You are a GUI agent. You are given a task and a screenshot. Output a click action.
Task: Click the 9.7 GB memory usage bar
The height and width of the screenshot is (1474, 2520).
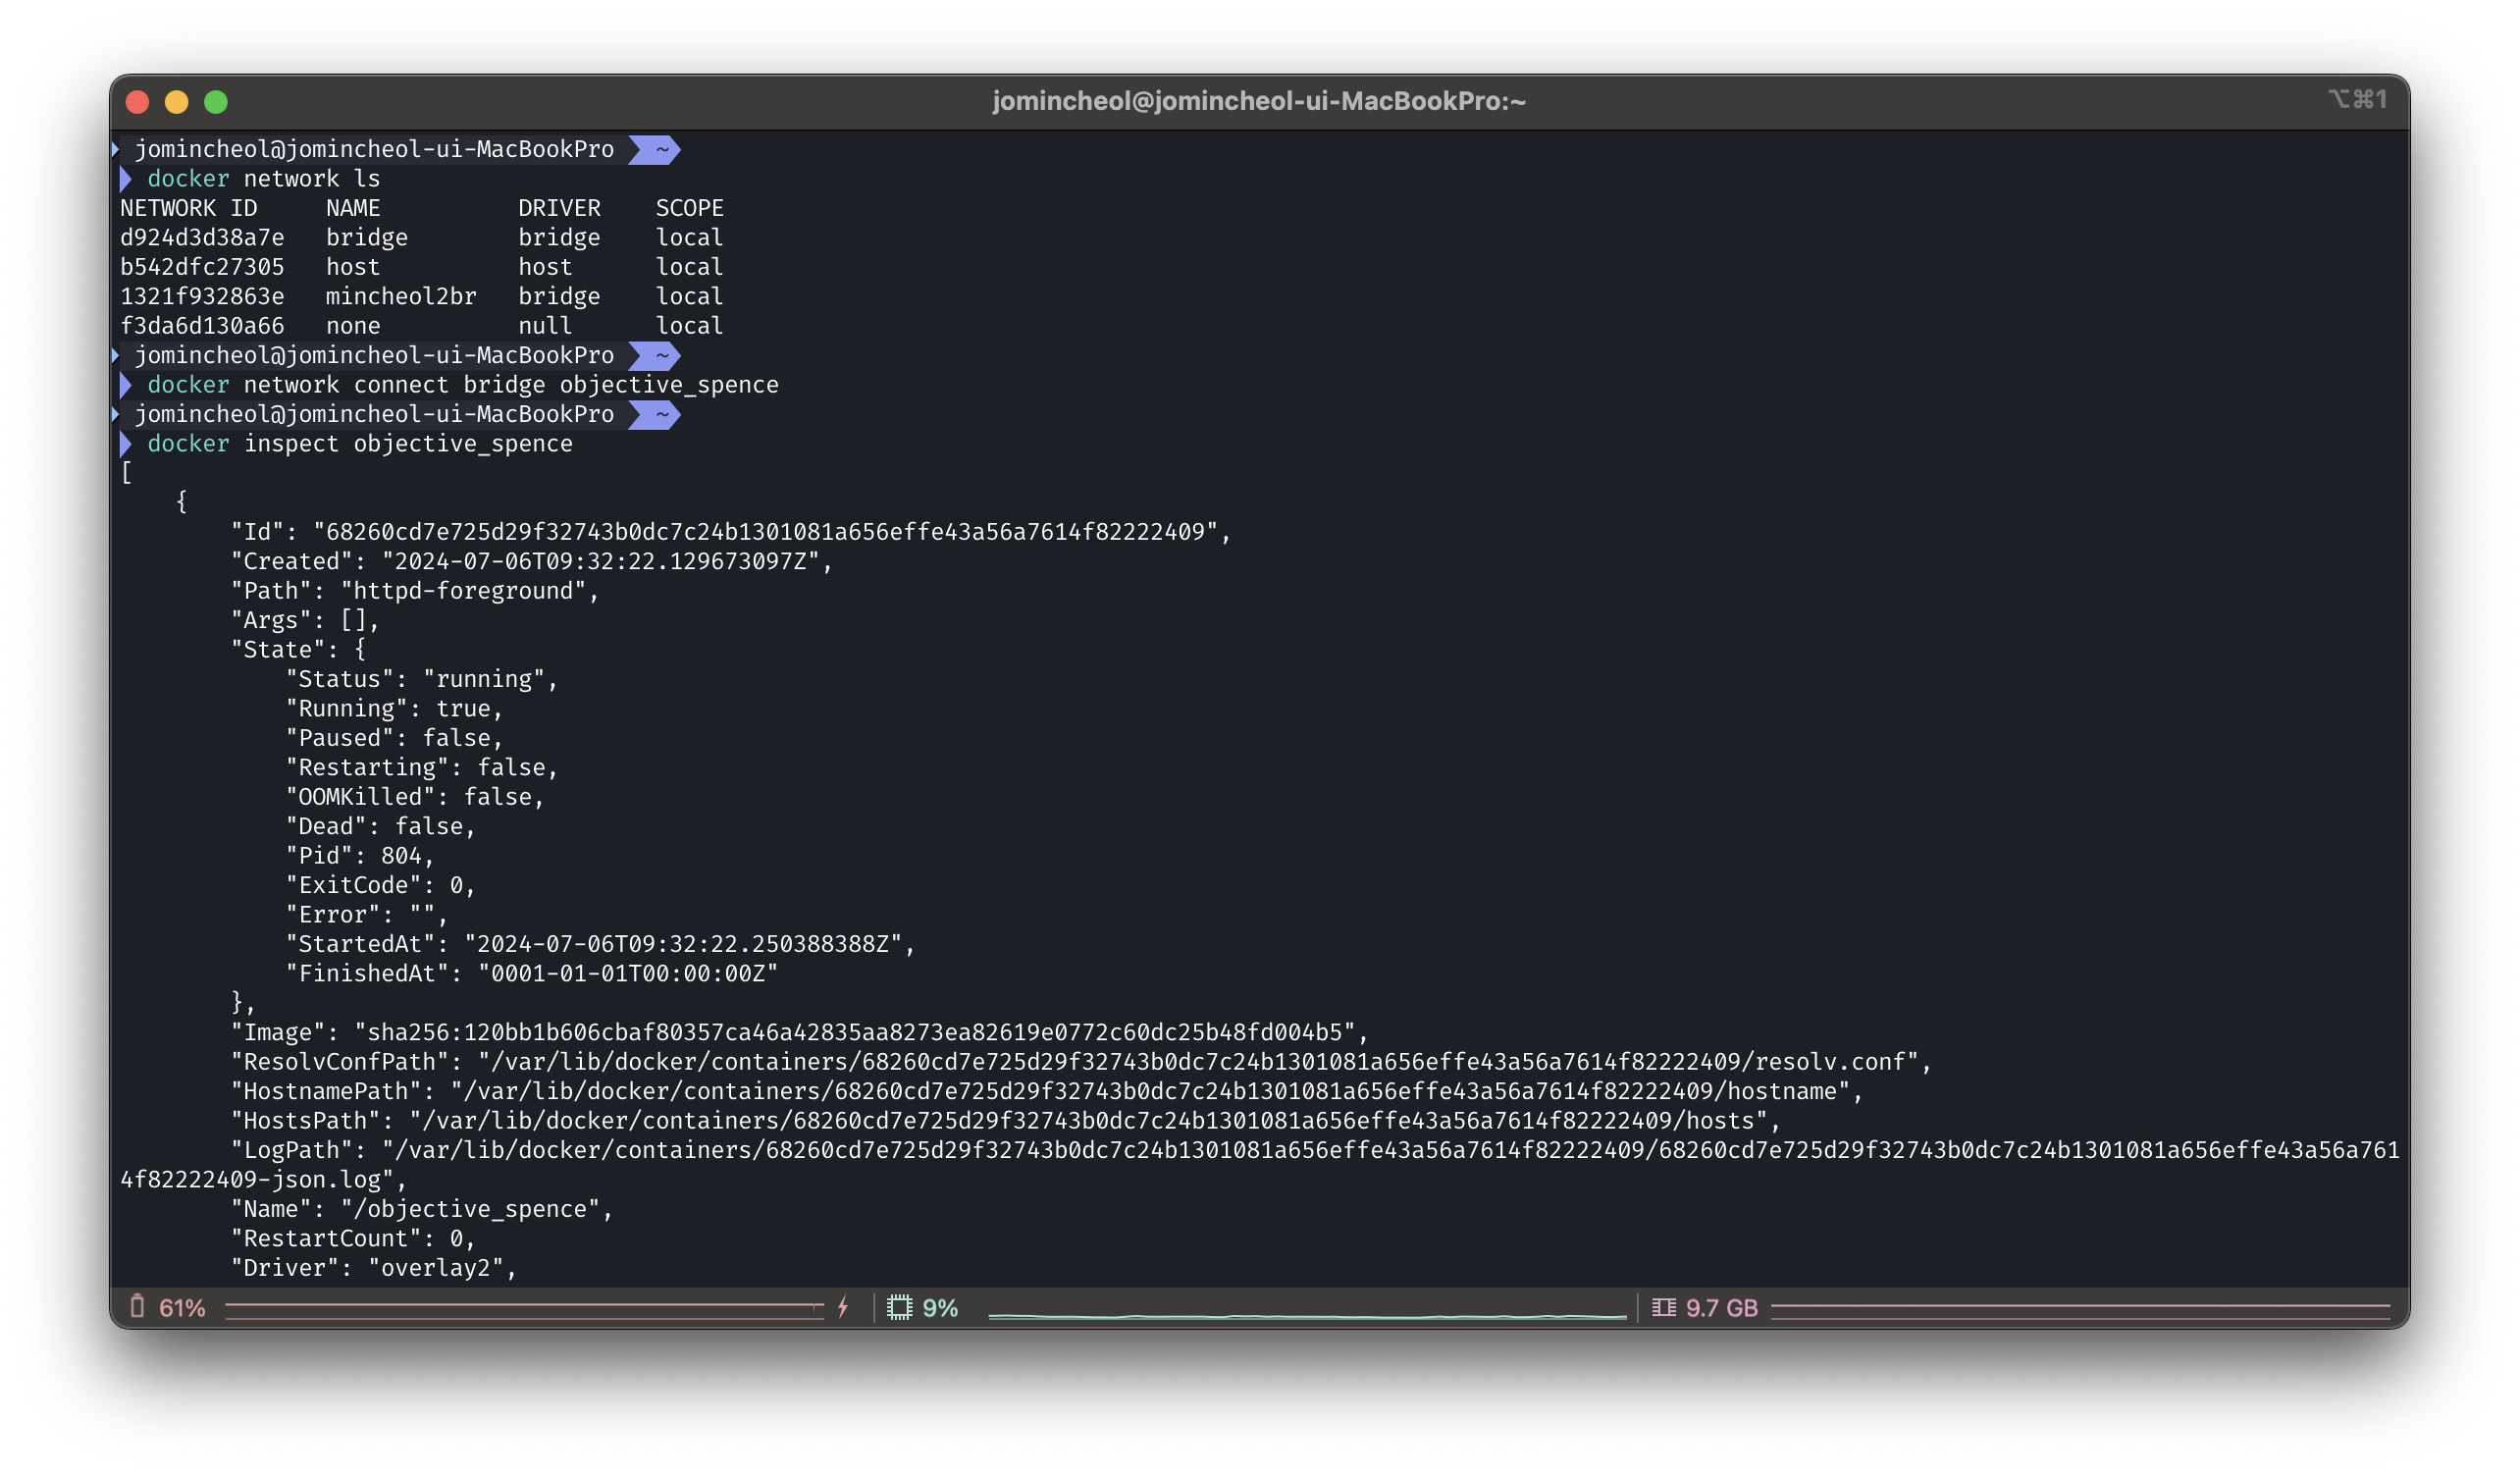click(2079, 1308)
